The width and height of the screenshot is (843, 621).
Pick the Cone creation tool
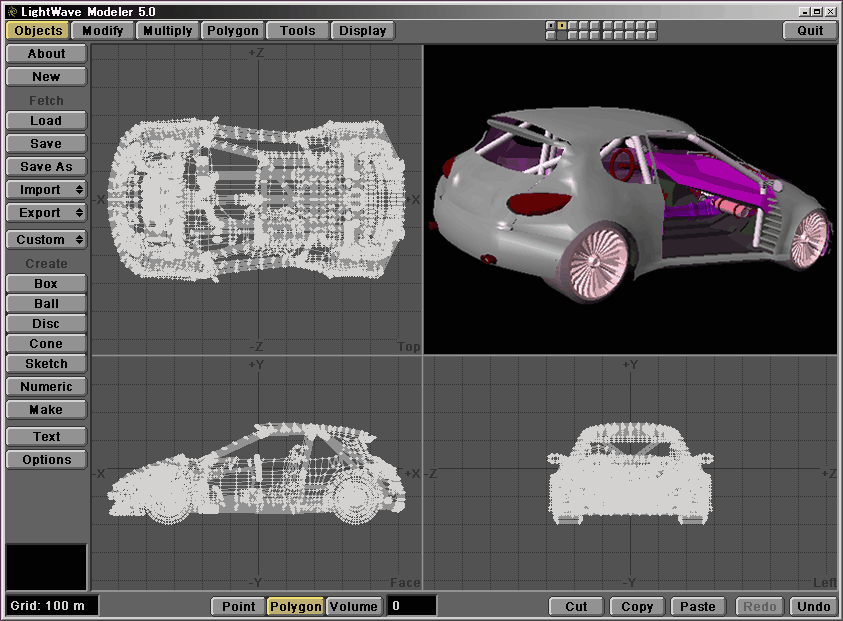[x=46, y=344]
